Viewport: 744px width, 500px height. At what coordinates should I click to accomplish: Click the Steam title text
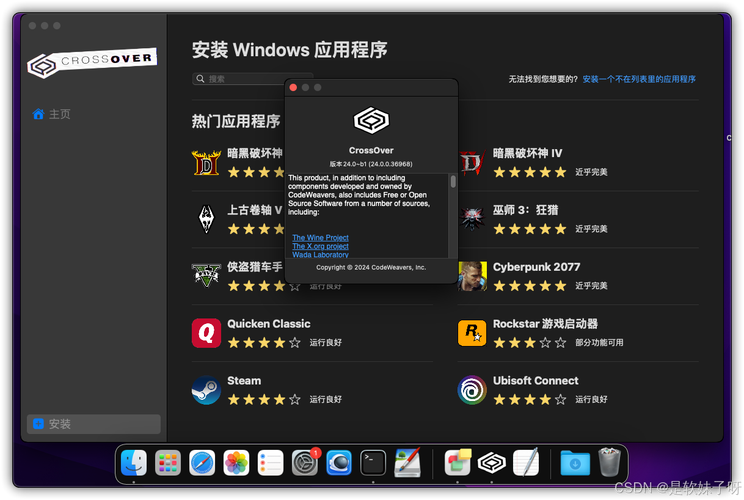[x=244, y=380]
